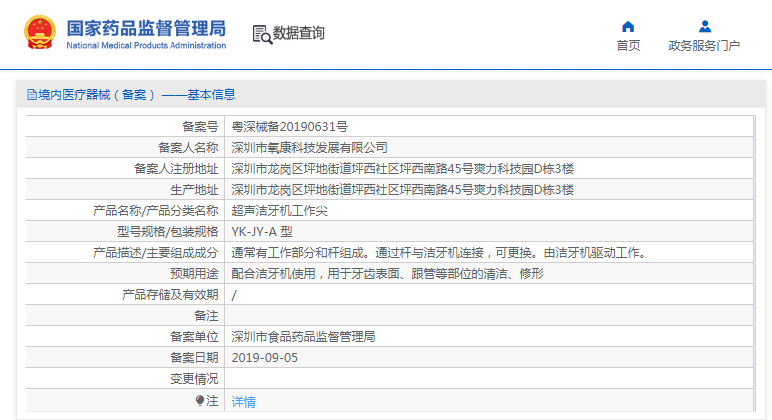
Task: Open the 数据查询 search icon
Action: click(262, 34)
